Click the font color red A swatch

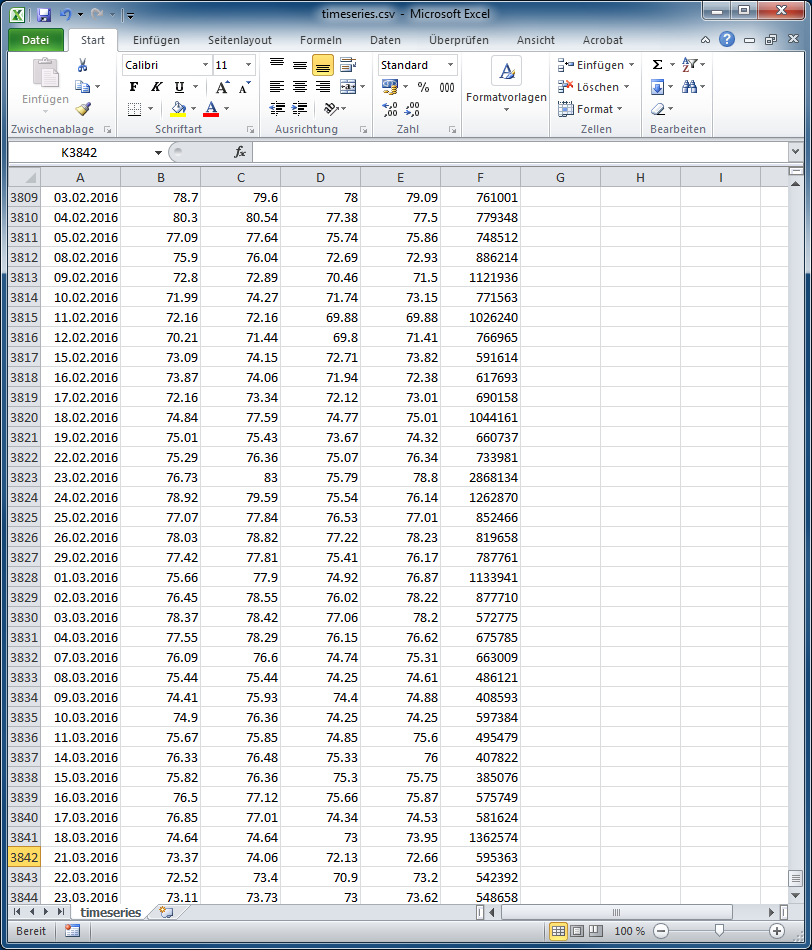(211, 109)
